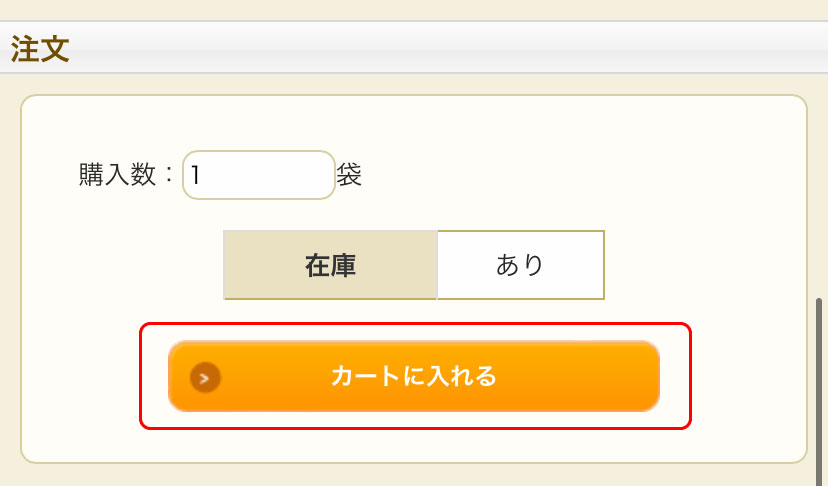Screen dimensions: 828x486
Task: Click the number 1 inside quantity box
Action: tap(195, 175)
